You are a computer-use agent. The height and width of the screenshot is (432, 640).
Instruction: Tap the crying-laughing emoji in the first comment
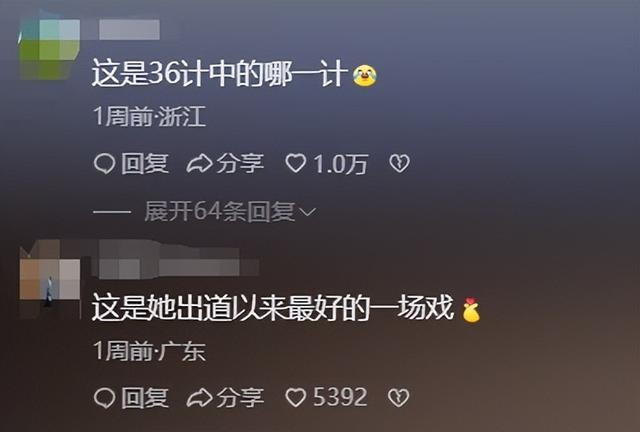(x=364, y=76)
